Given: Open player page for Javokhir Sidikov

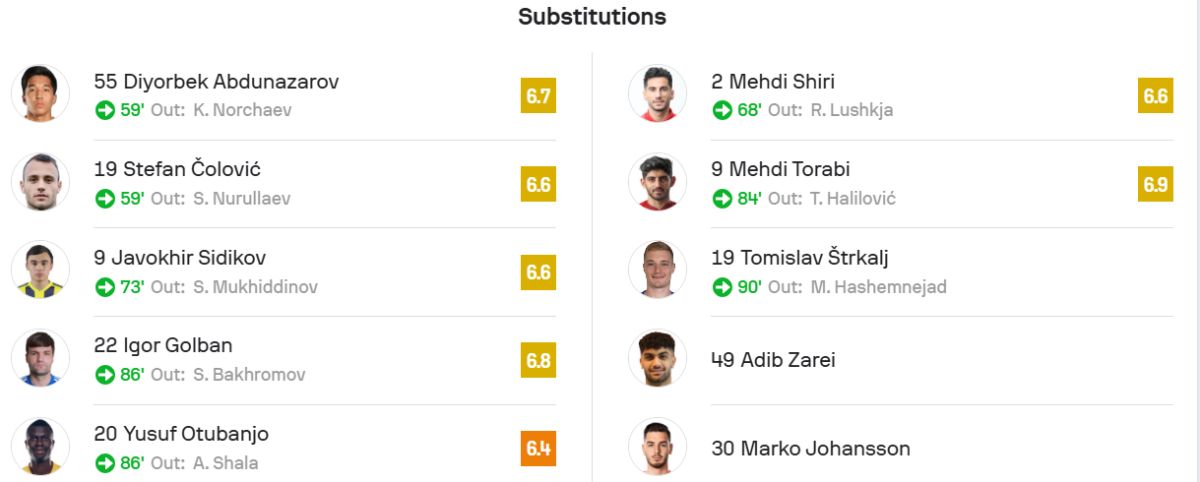Looking at the screenshot, I should click(179, 258).
